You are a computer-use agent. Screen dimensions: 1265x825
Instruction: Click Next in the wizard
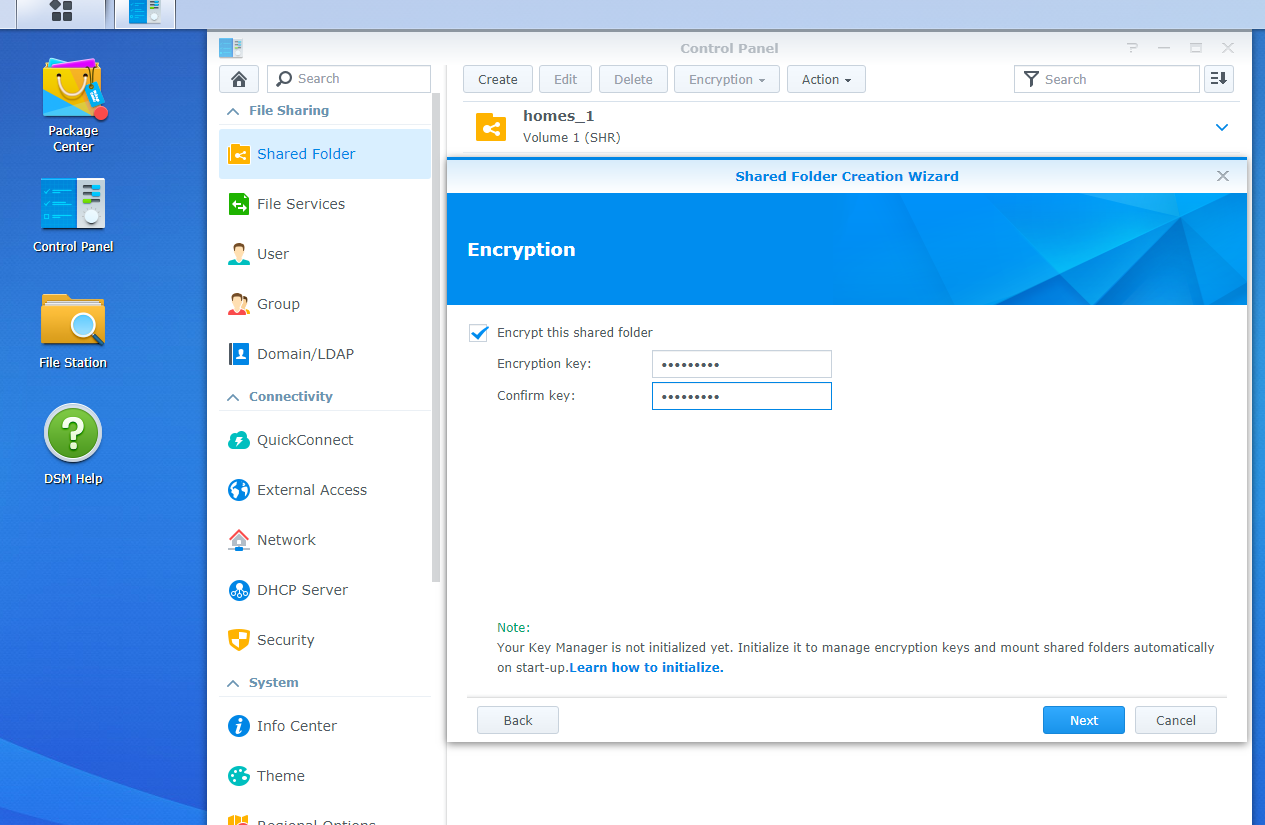(x=1084, y=720)
